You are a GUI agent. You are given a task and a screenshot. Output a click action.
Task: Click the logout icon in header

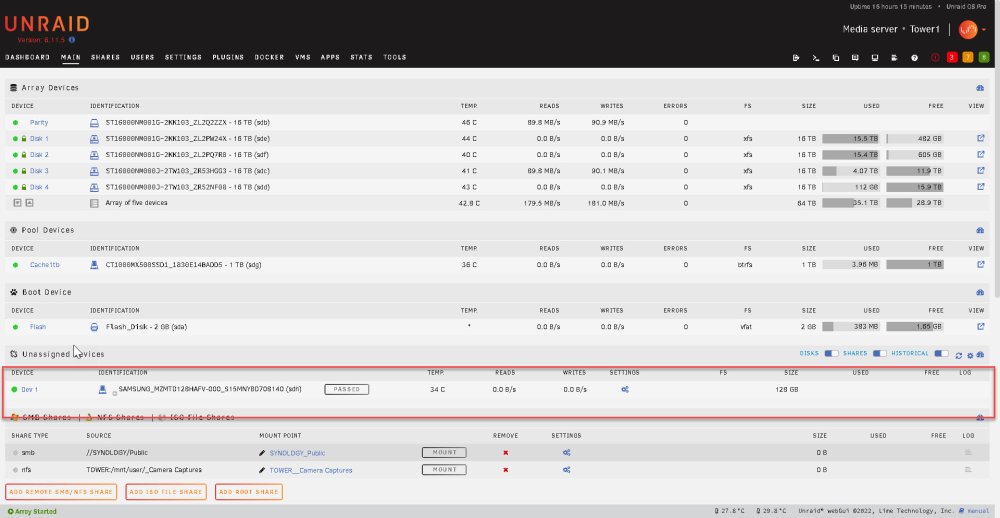point(796,57)
